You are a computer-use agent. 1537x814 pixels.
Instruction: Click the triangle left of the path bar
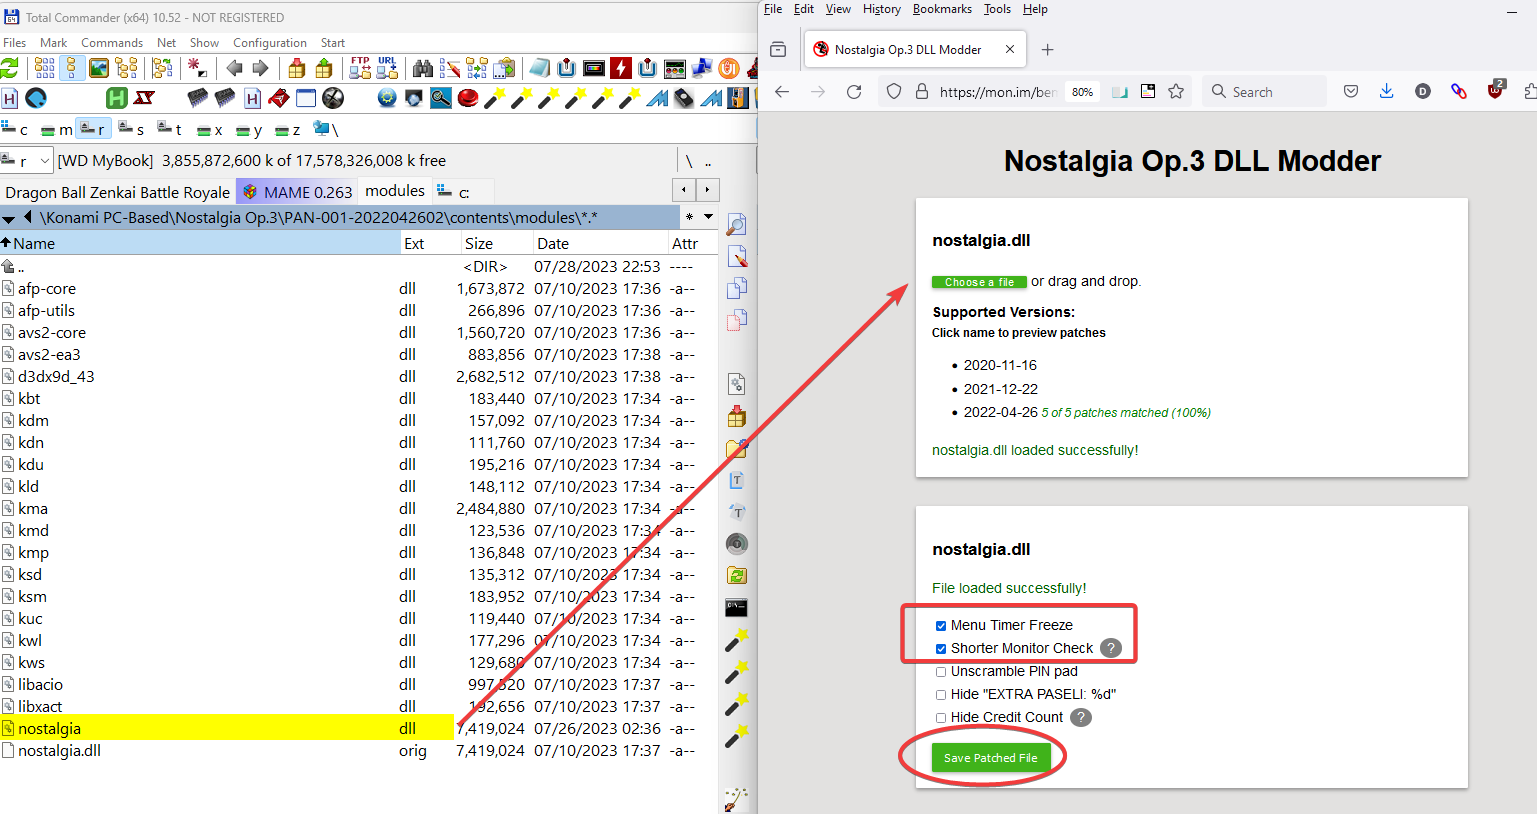28,217
